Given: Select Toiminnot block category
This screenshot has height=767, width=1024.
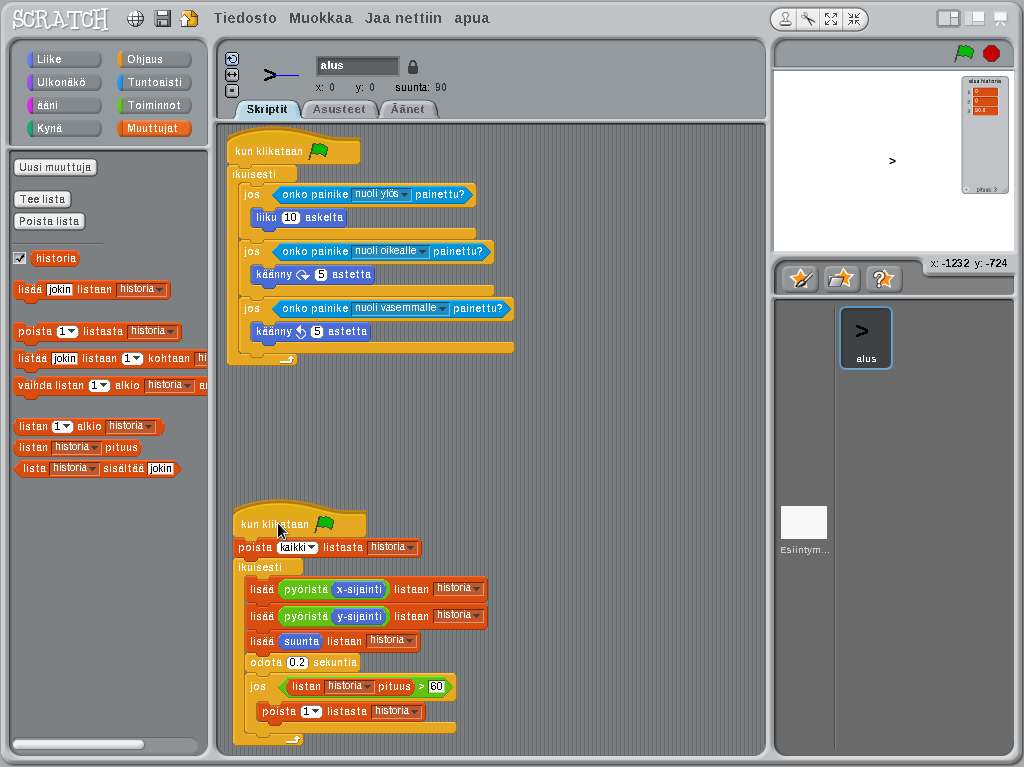Looking at the screenshot, I should coord(154,105).
